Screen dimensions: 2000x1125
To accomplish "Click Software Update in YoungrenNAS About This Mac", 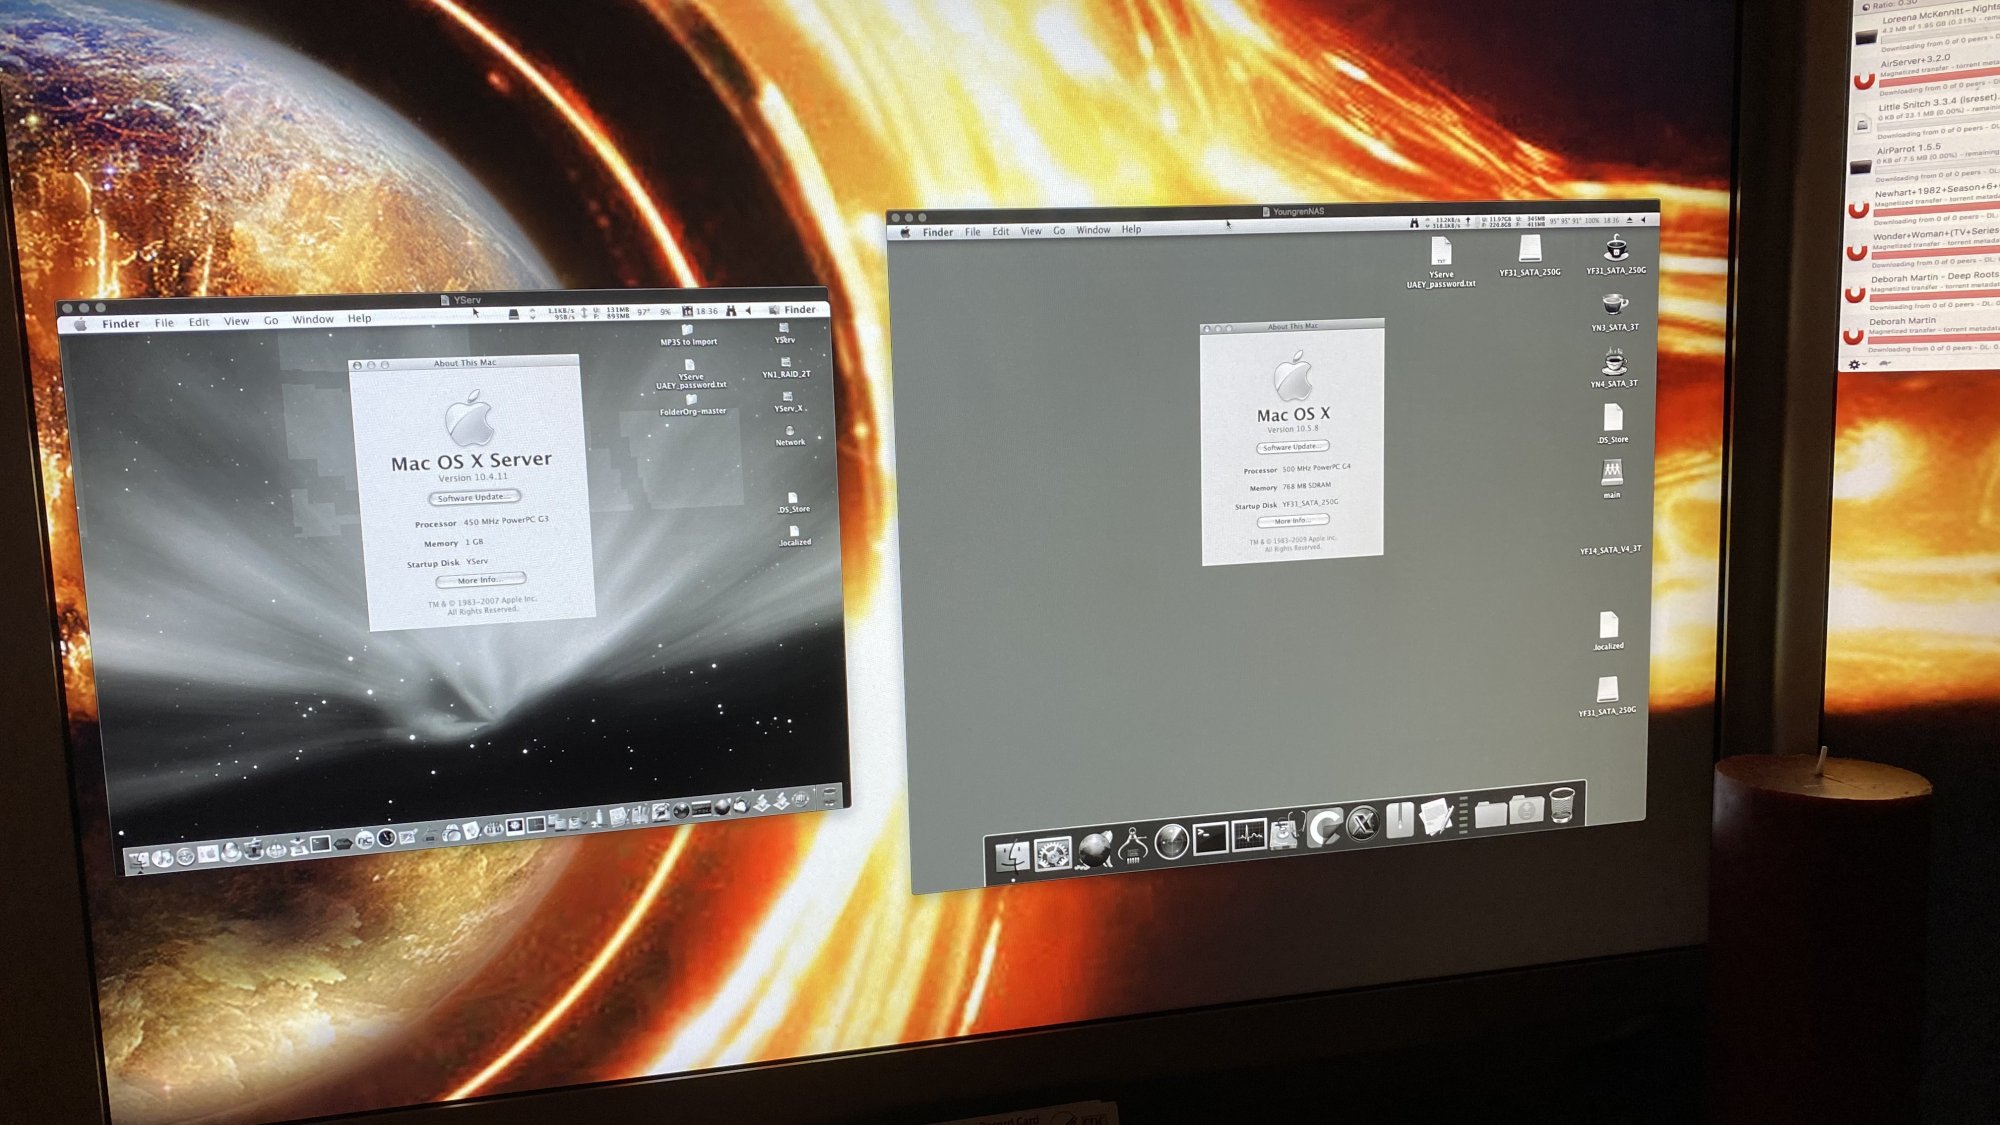I will (1292, 447).
